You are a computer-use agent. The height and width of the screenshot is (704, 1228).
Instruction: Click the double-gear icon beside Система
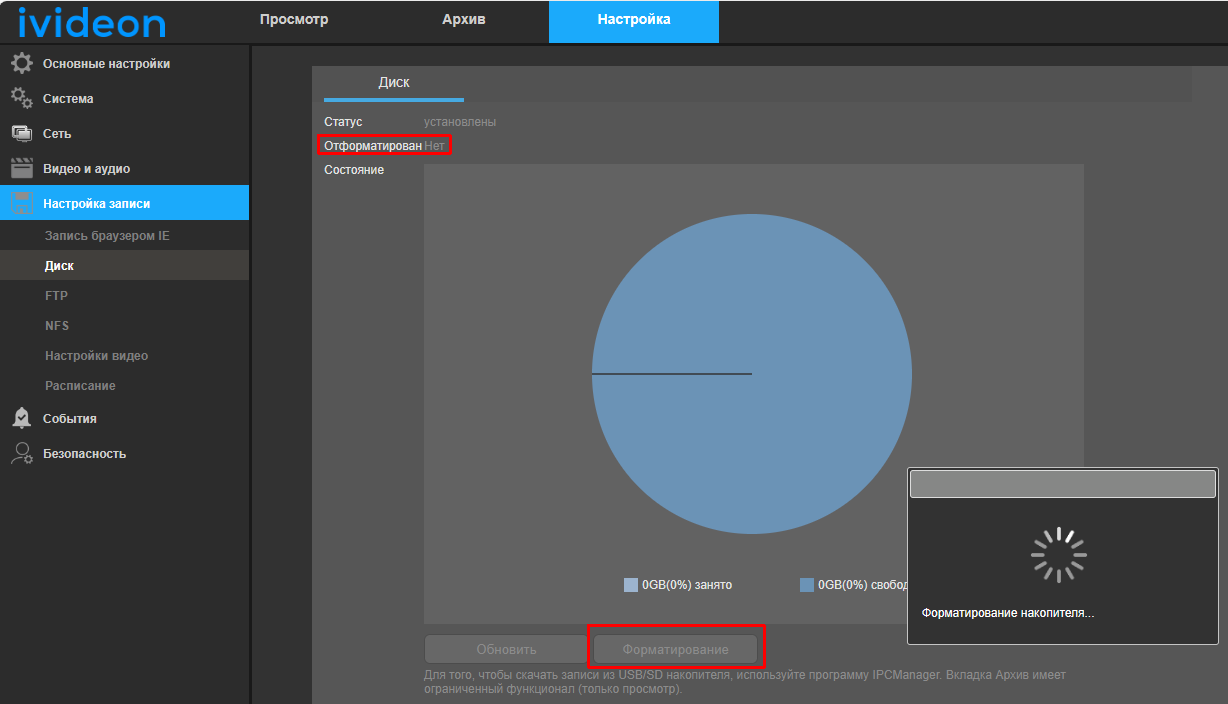tap(22, 98)
